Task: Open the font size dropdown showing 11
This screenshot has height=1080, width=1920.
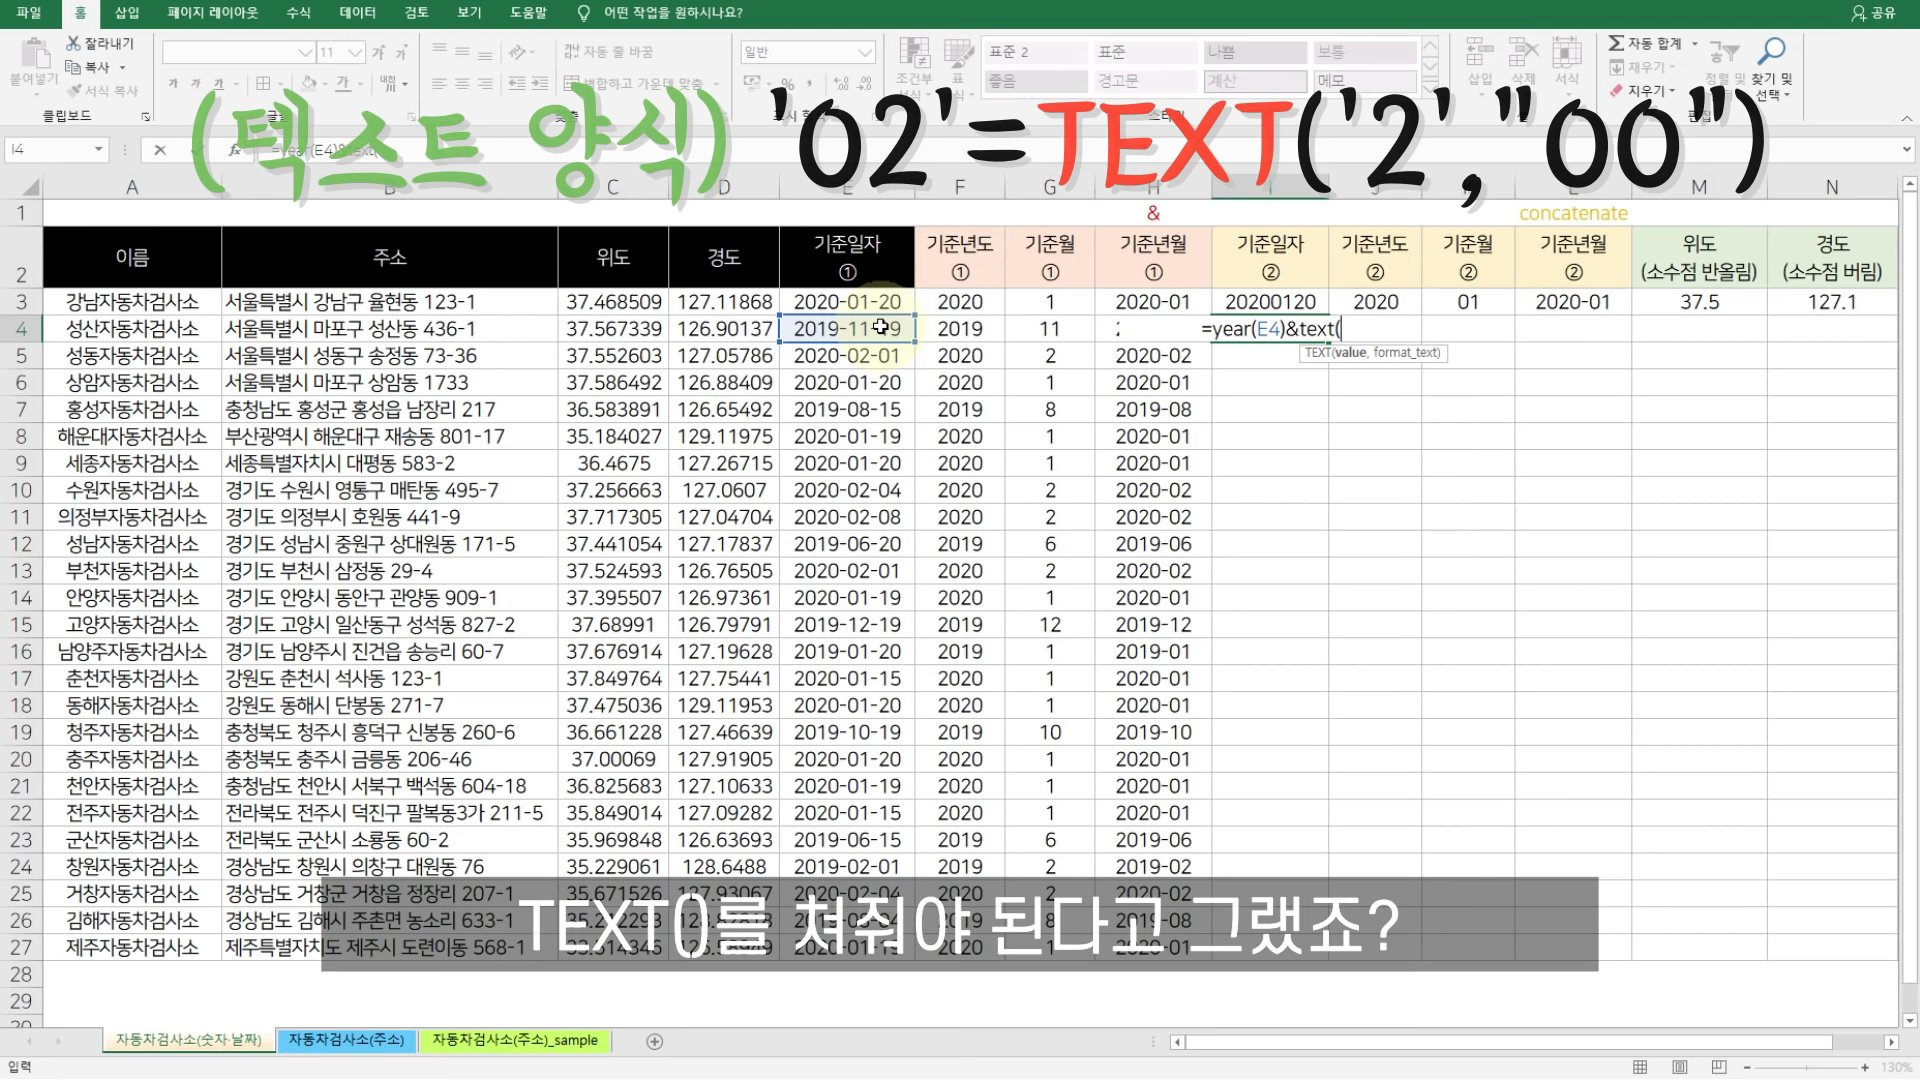Action: pos(355,52)
